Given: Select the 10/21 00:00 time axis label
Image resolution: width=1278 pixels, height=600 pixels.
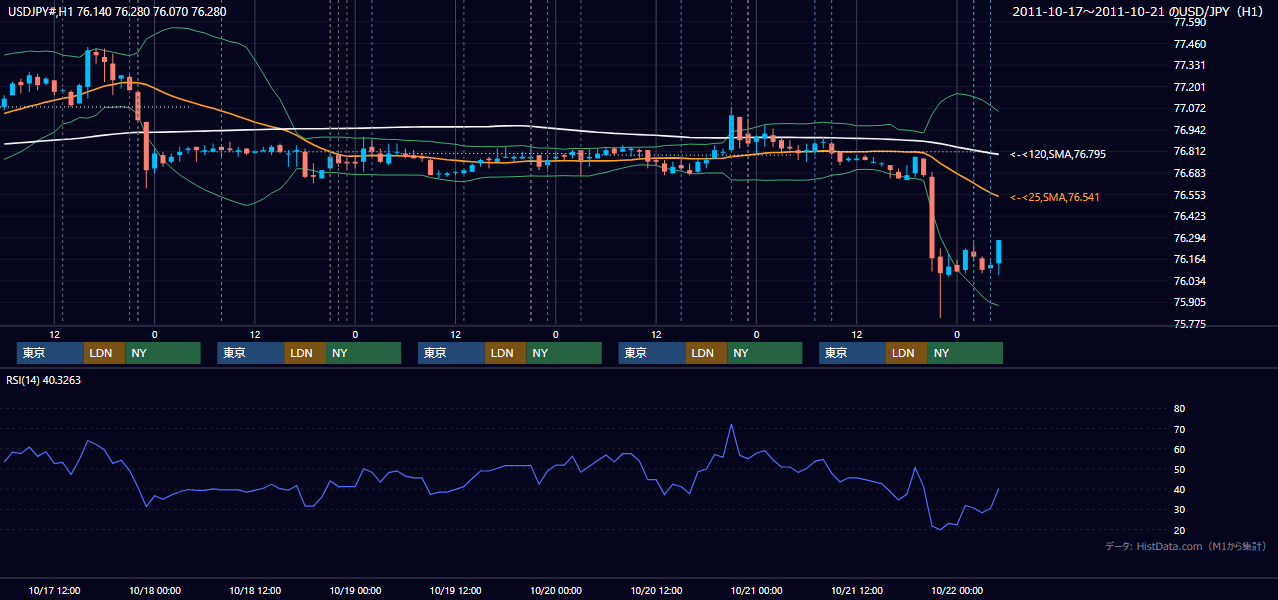Looking at the screenshot, I should click(756, 590).
